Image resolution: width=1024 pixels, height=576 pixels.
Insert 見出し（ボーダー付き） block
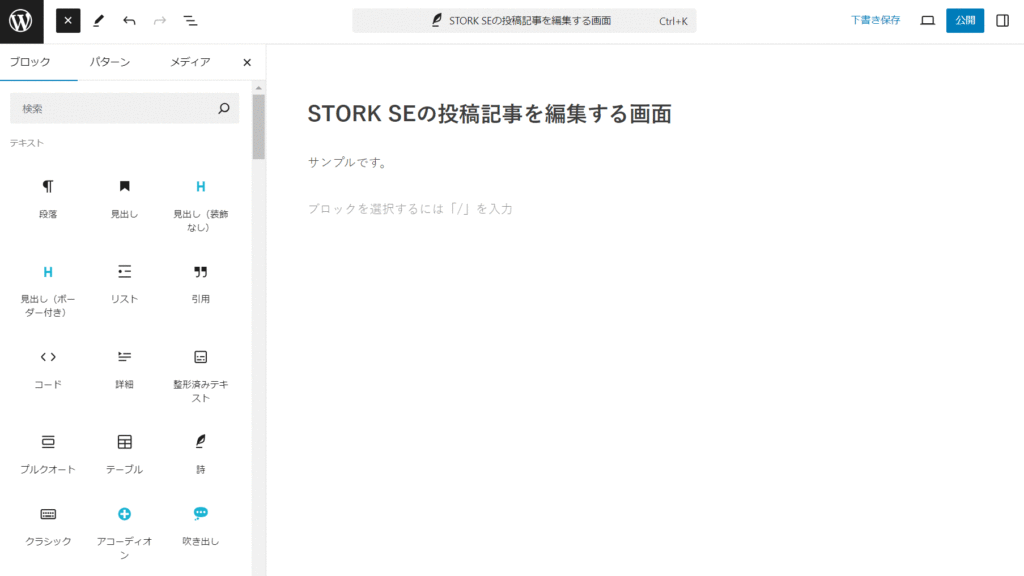click(x=48, y=291)
